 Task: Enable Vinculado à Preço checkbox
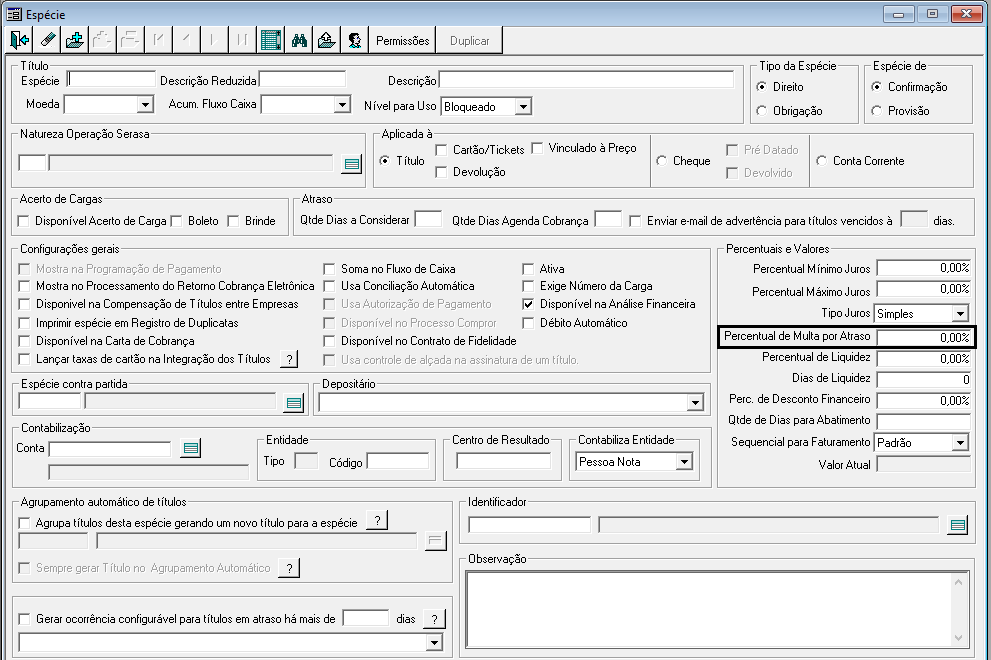click(x=537, y=148)
